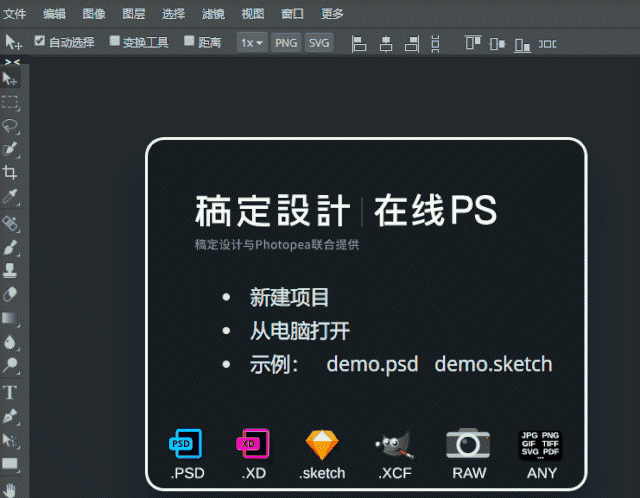Image resolution: width=640 pixels, height=498 pixels.
Task: Open the 图层 menu
Action: (x=134, y=14)
